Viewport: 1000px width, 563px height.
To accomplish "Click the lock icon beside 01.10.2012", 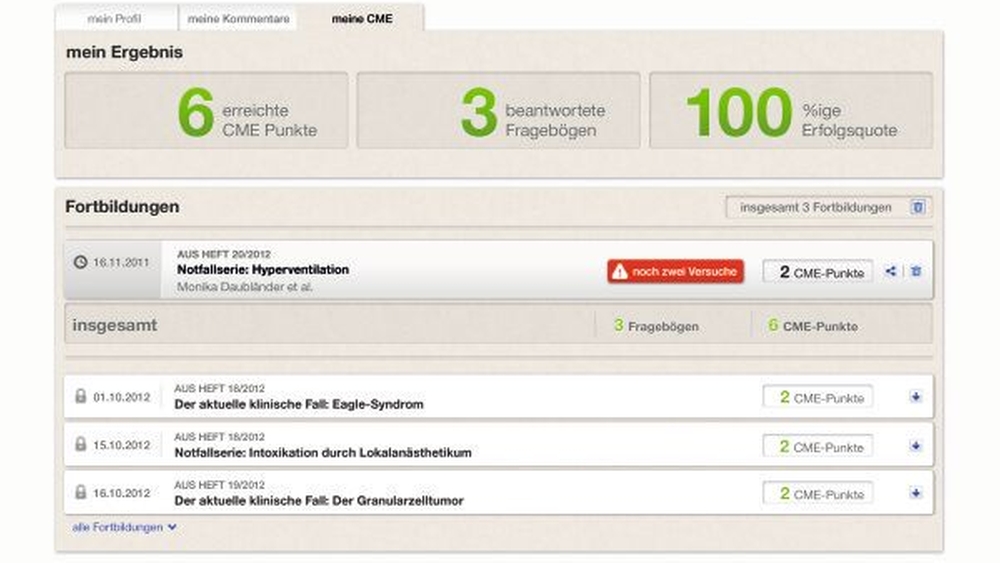I will 80,396.
